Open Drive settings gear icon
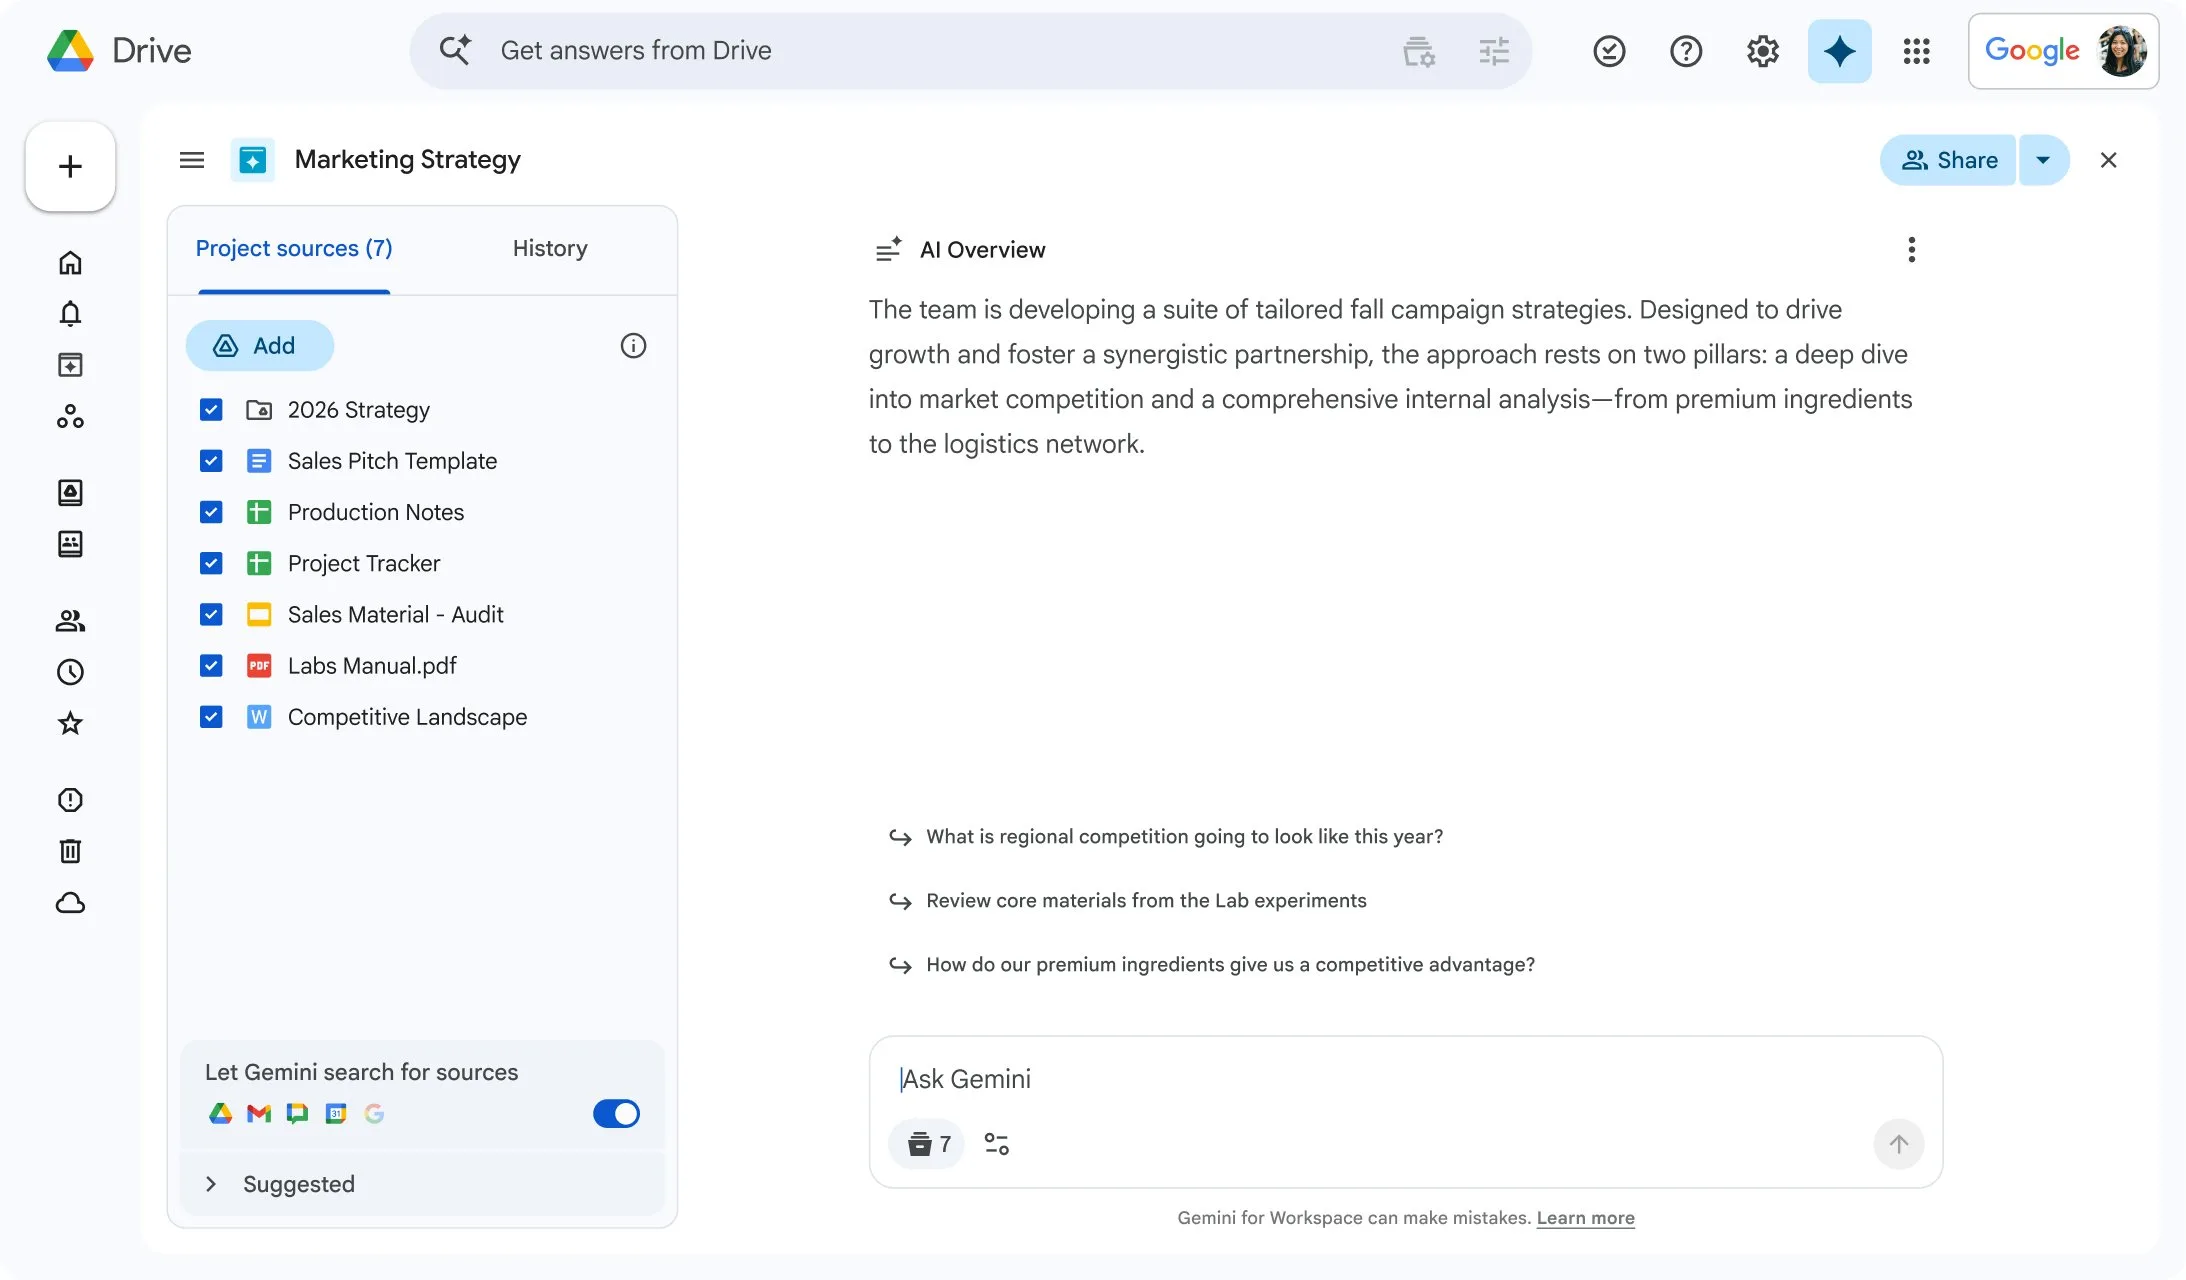Image resolution: width=2186 pixels, height=1280 pixels. tap(1762, 50)
